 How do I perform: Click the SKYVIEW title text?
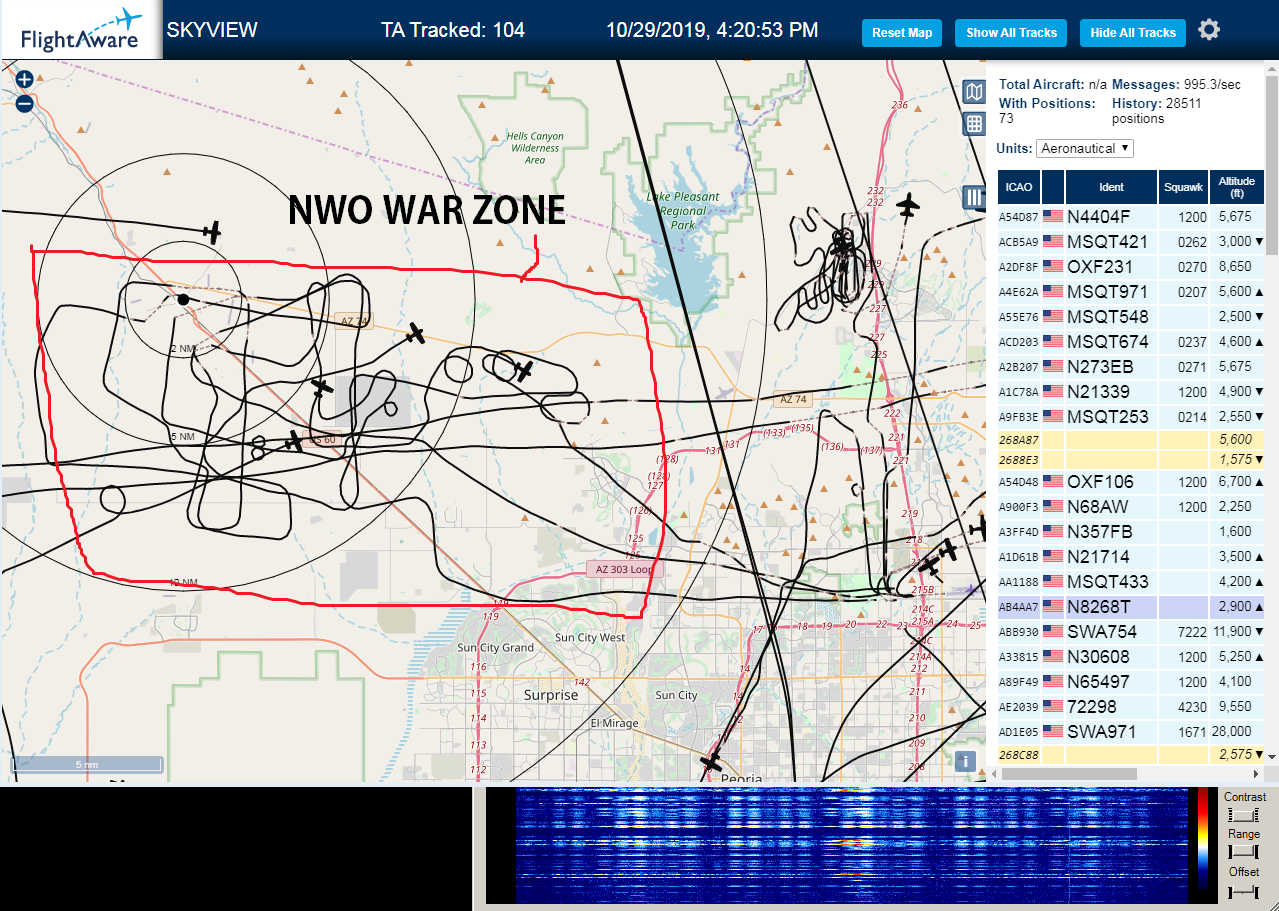point(212,30)
